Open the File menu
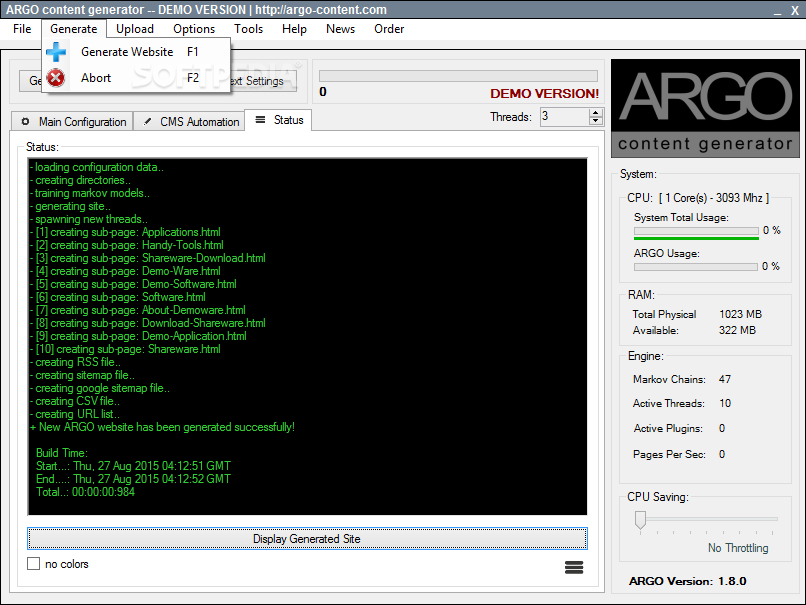 (22, 29)
